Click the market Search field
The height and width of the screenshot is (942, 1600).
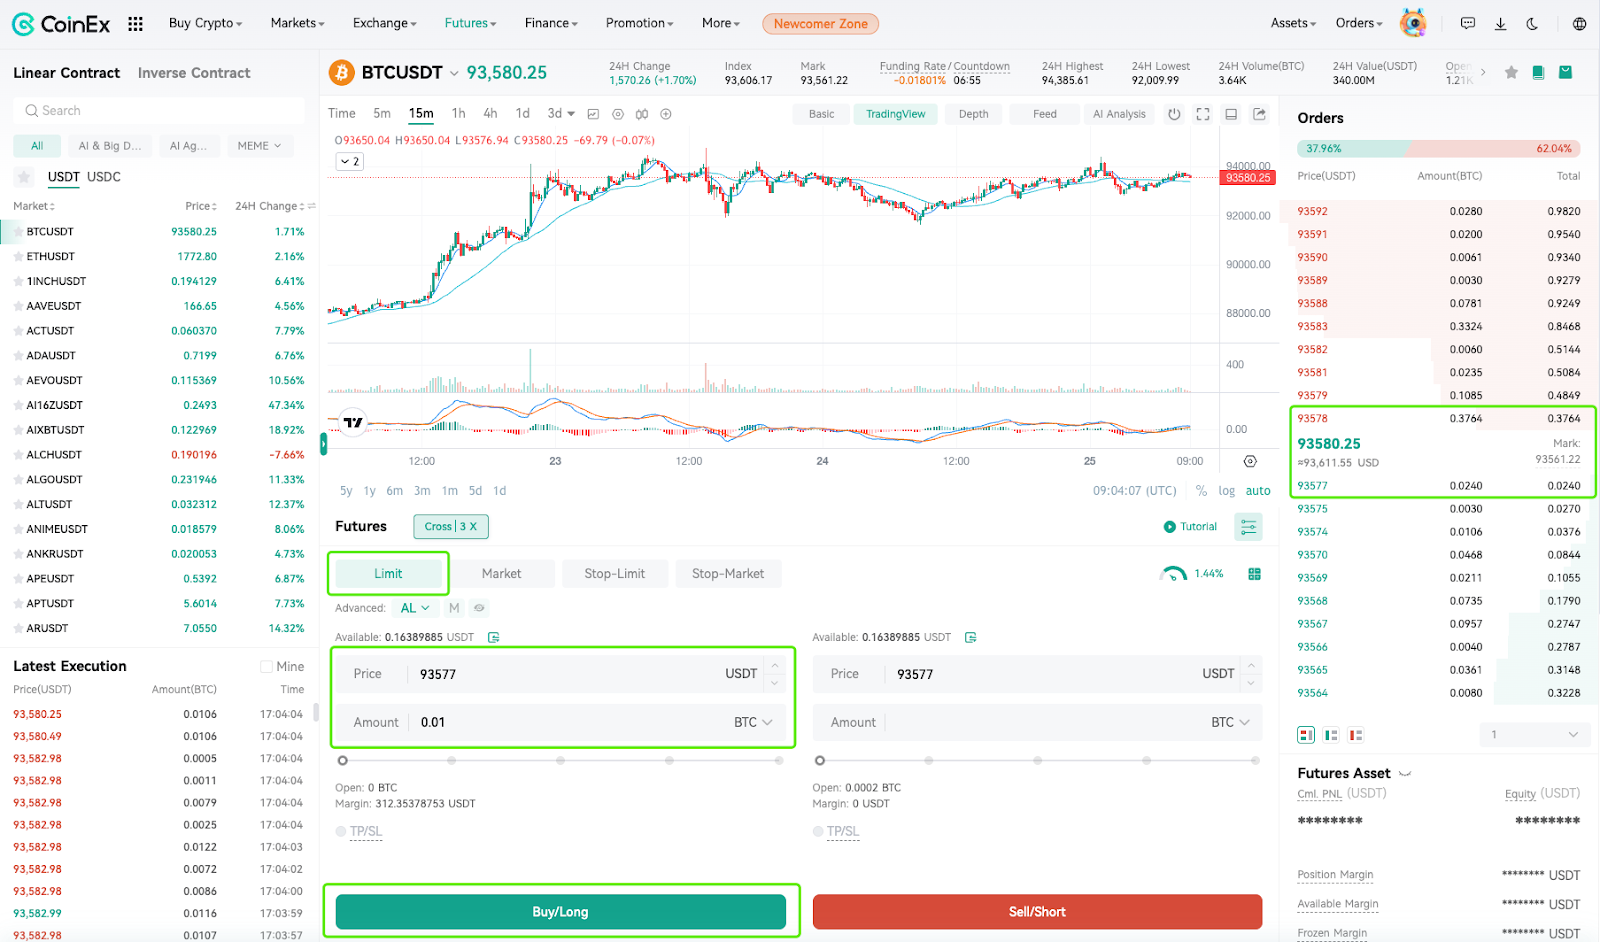coord(159,111)
